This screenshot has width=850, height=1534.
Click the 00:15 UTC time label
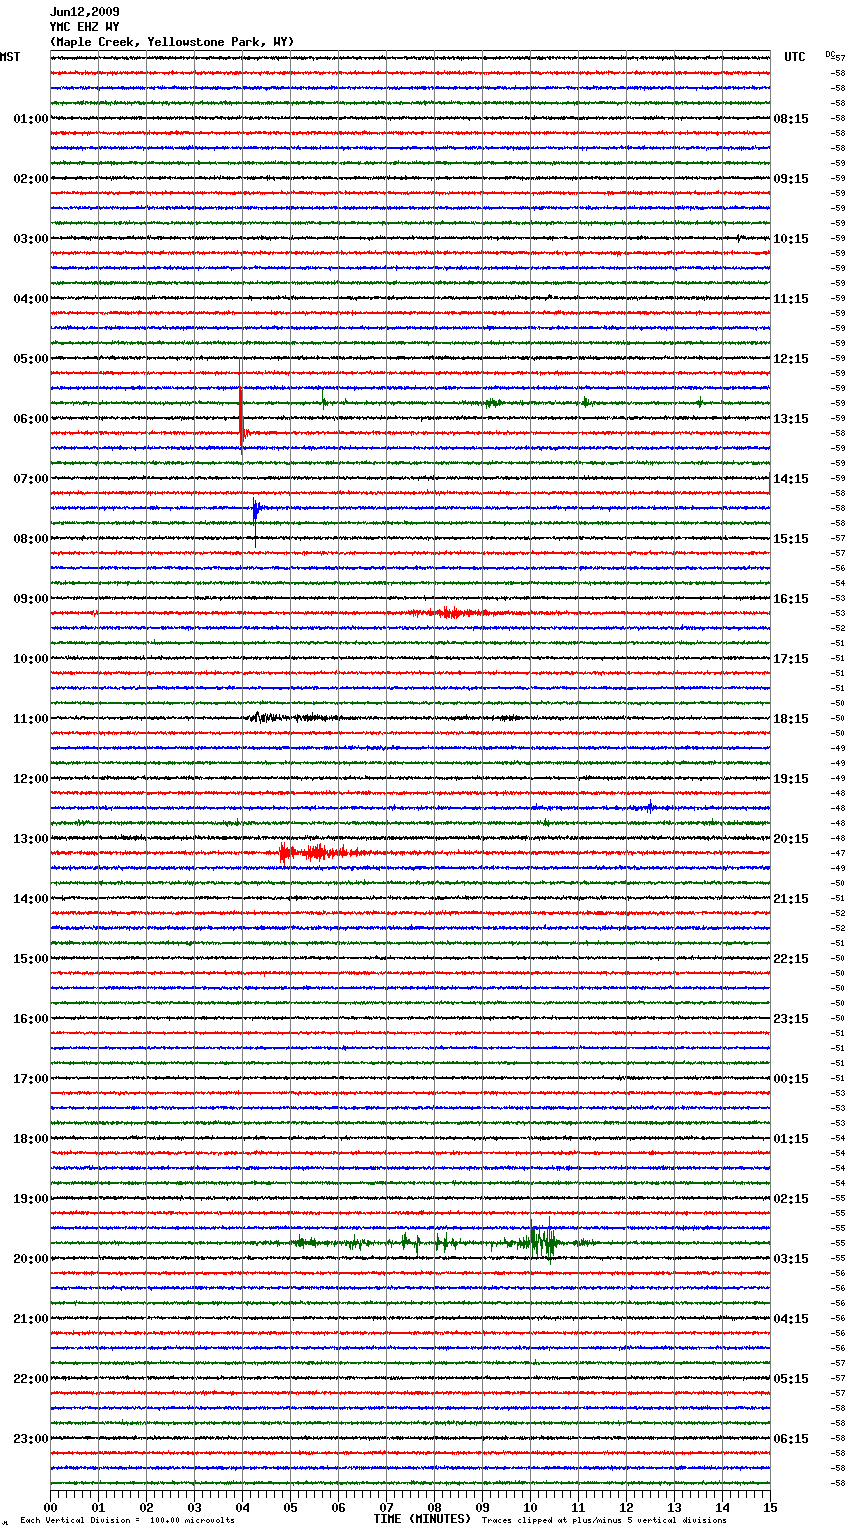[791, 1079]
